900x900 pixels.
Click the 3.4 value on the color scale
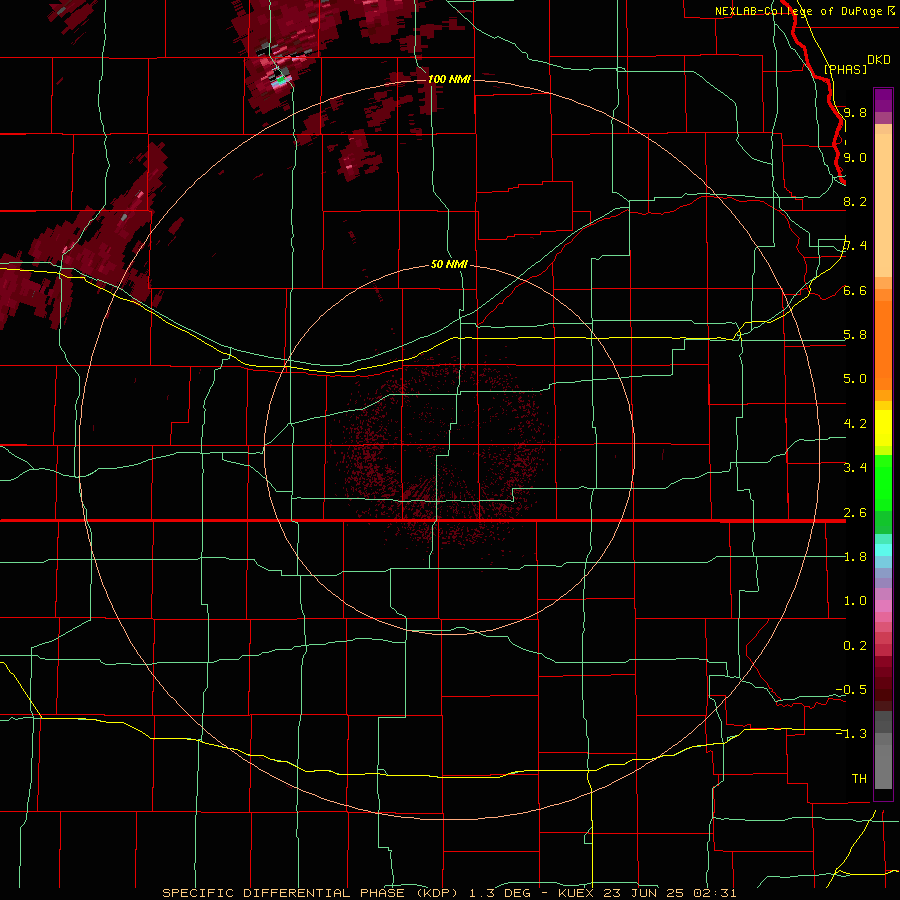point(855,468)
